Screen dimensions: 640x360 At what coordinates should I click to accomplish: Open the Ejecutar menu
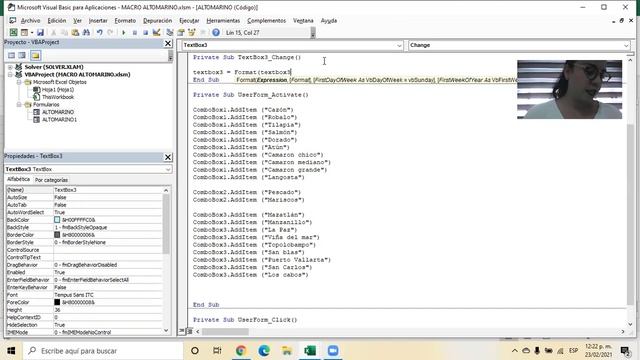click(189, 20)
